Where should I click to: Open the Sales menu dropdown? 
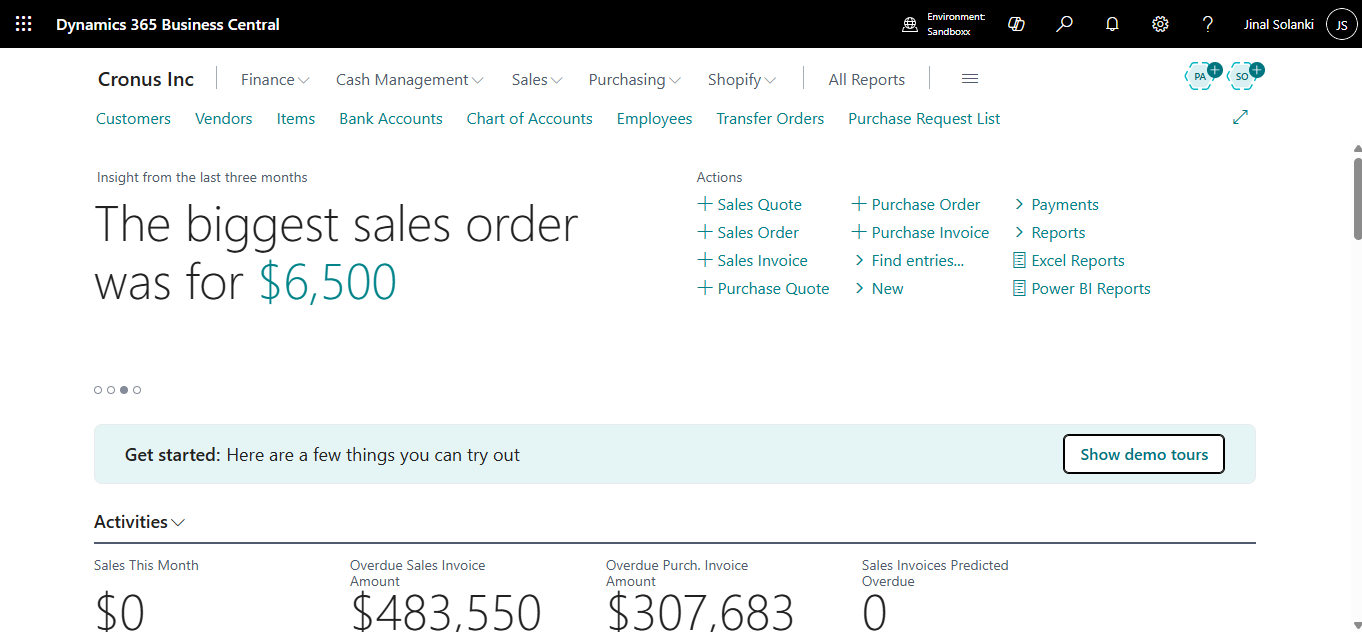(x=536, y=79)
